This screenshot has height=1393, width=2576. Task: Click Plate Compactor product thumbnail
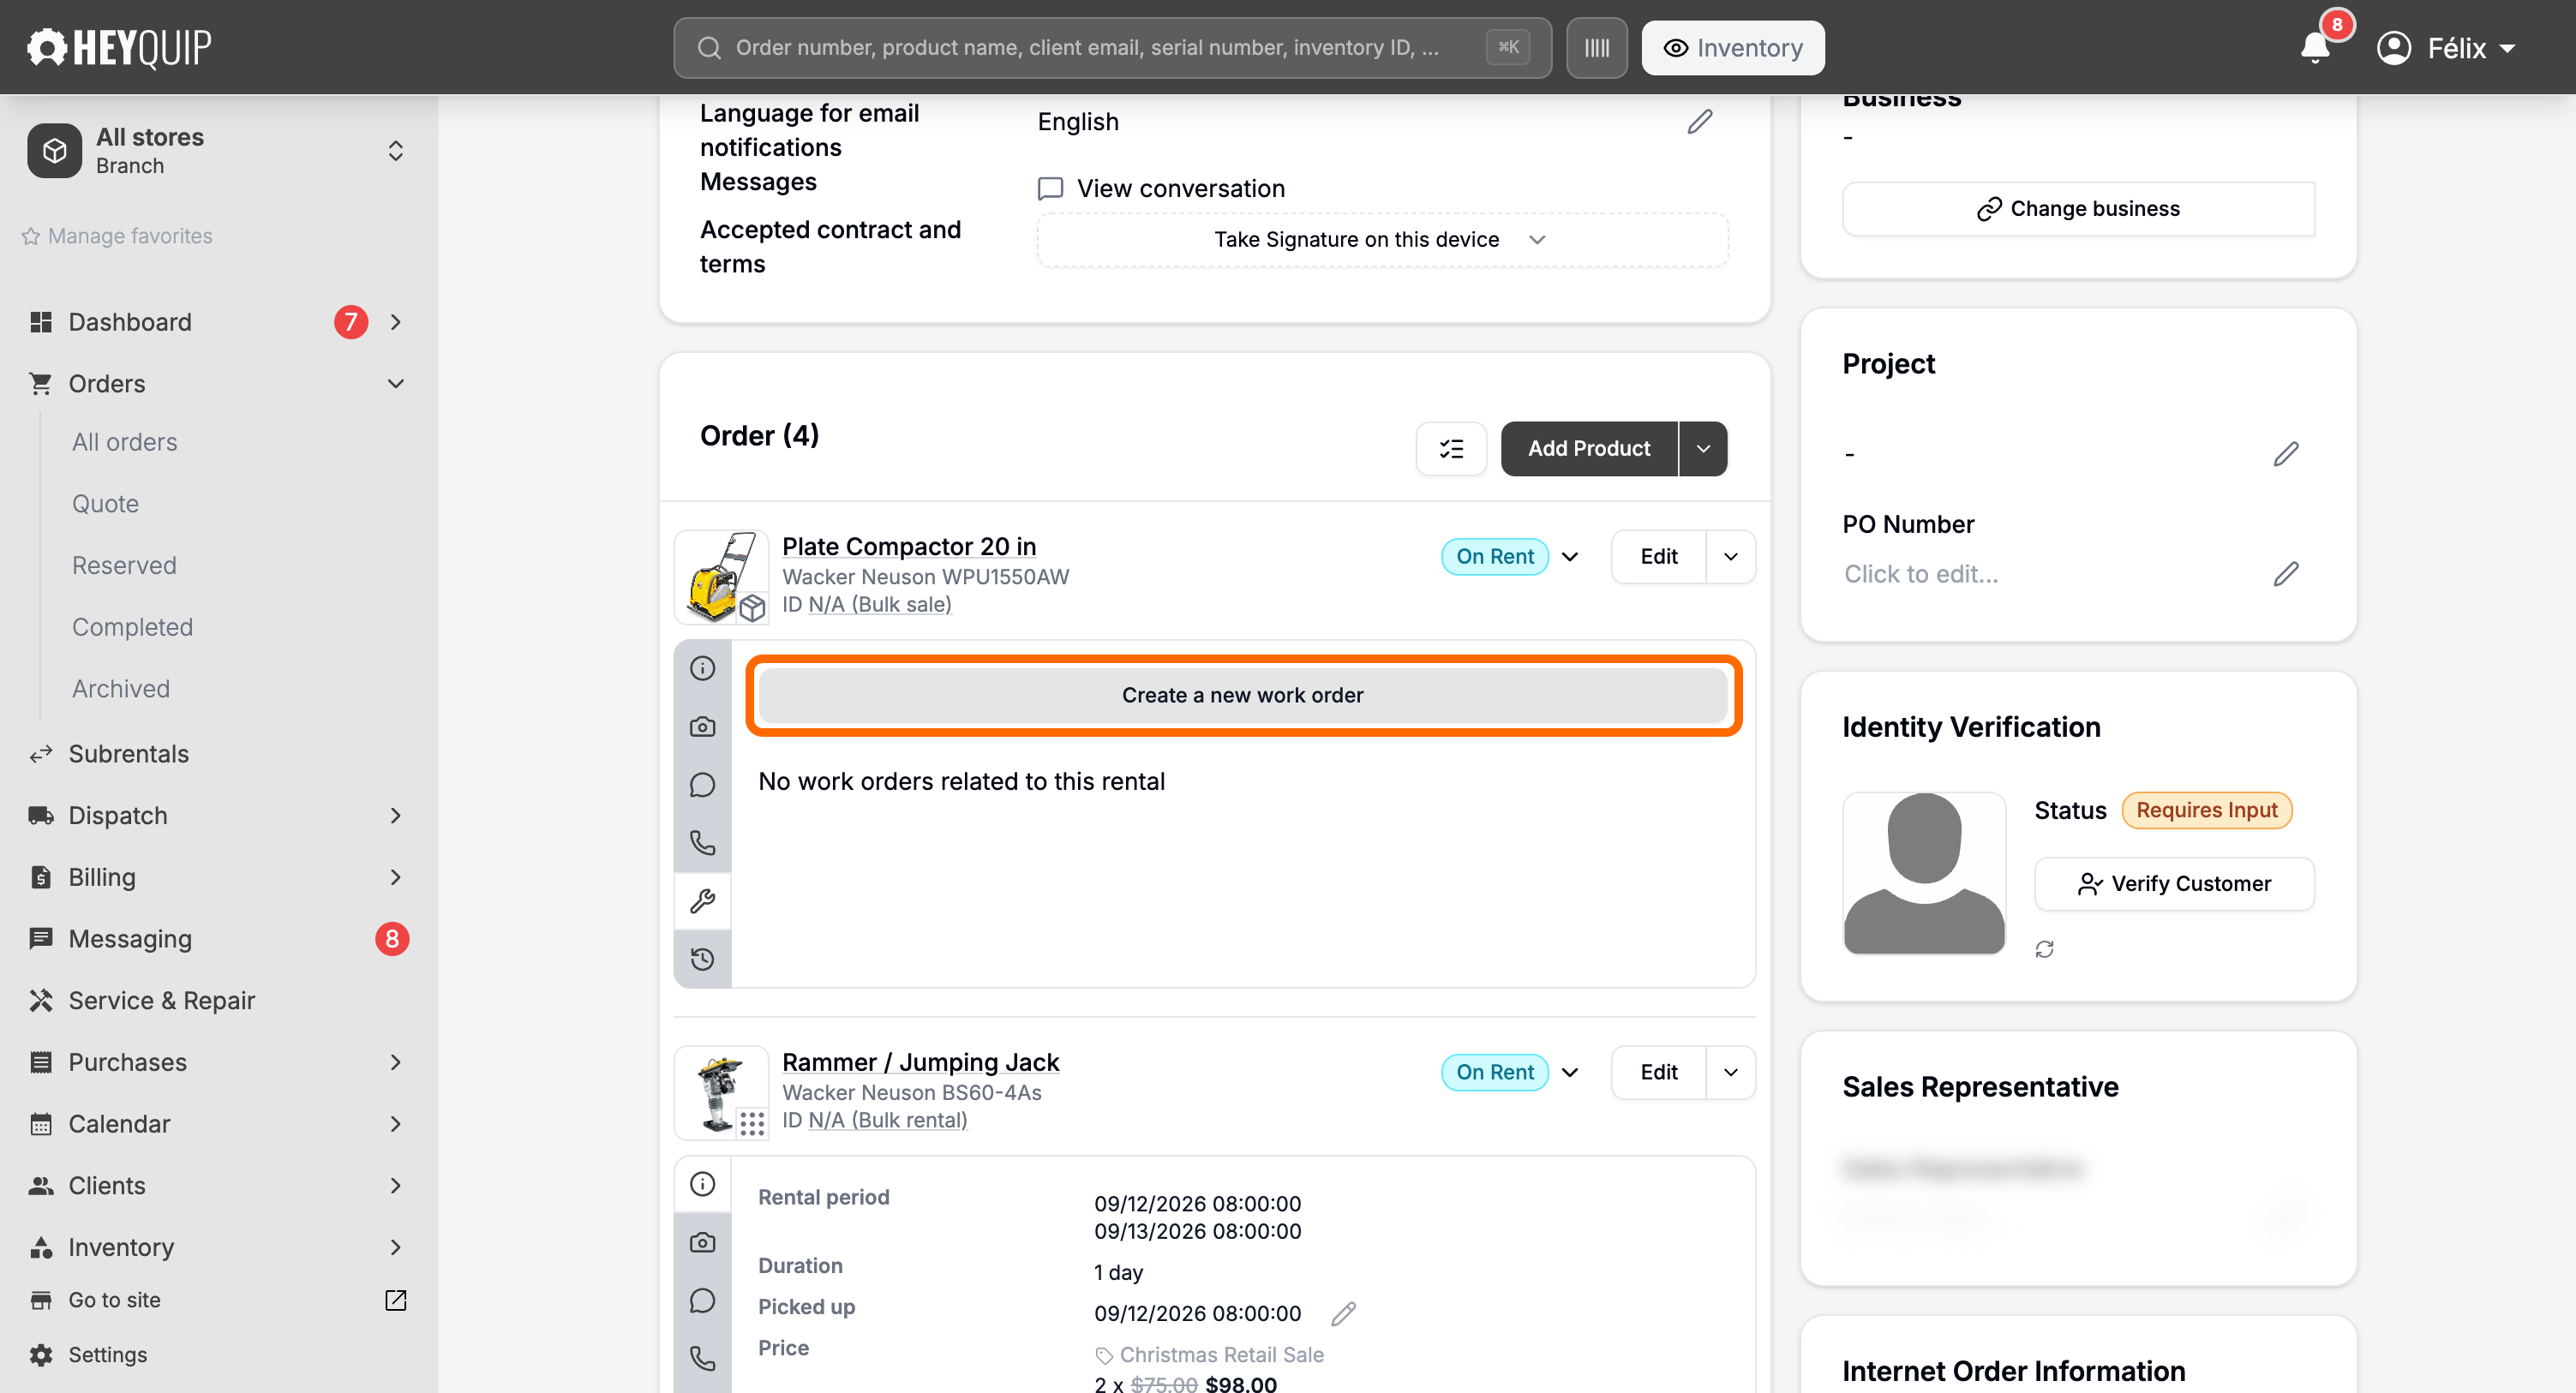721,577
